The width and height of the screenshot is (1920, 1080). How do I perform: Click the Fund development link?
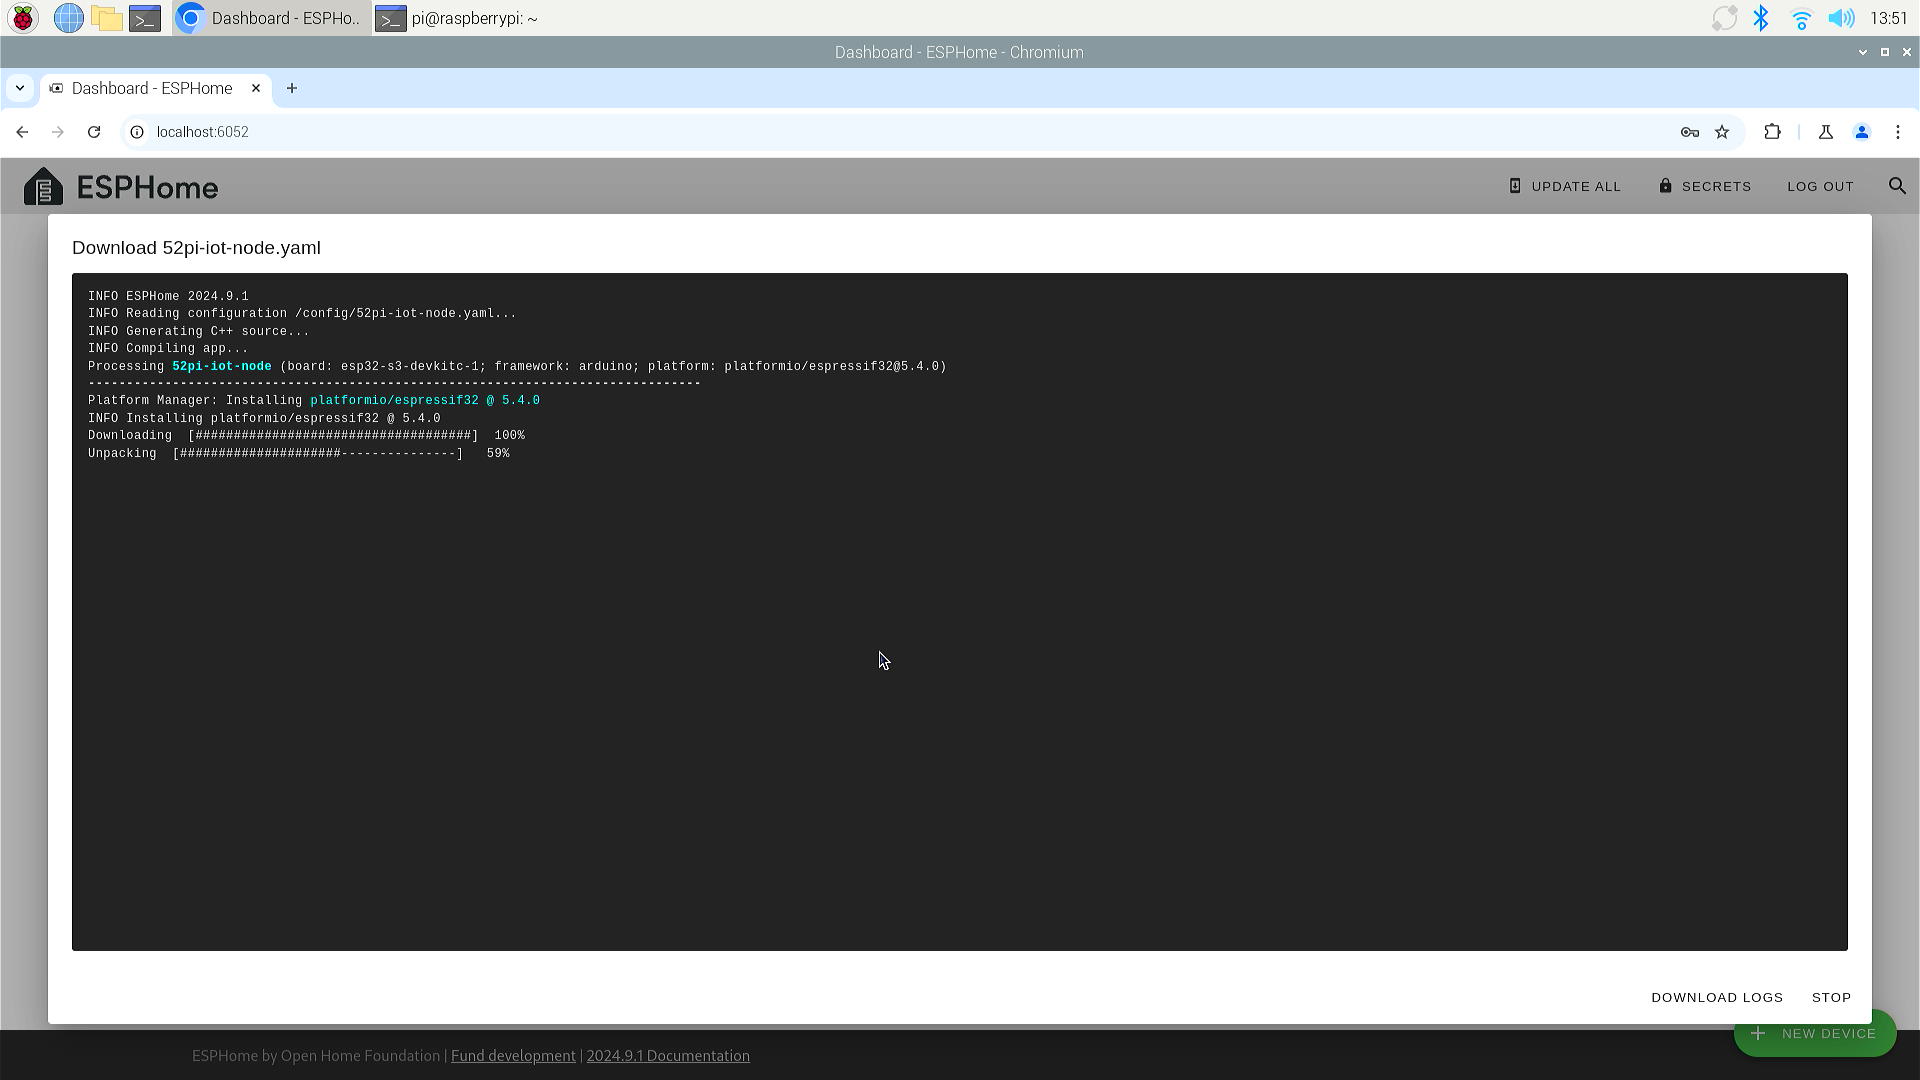pyautogui.click(x=513, y=1056)
